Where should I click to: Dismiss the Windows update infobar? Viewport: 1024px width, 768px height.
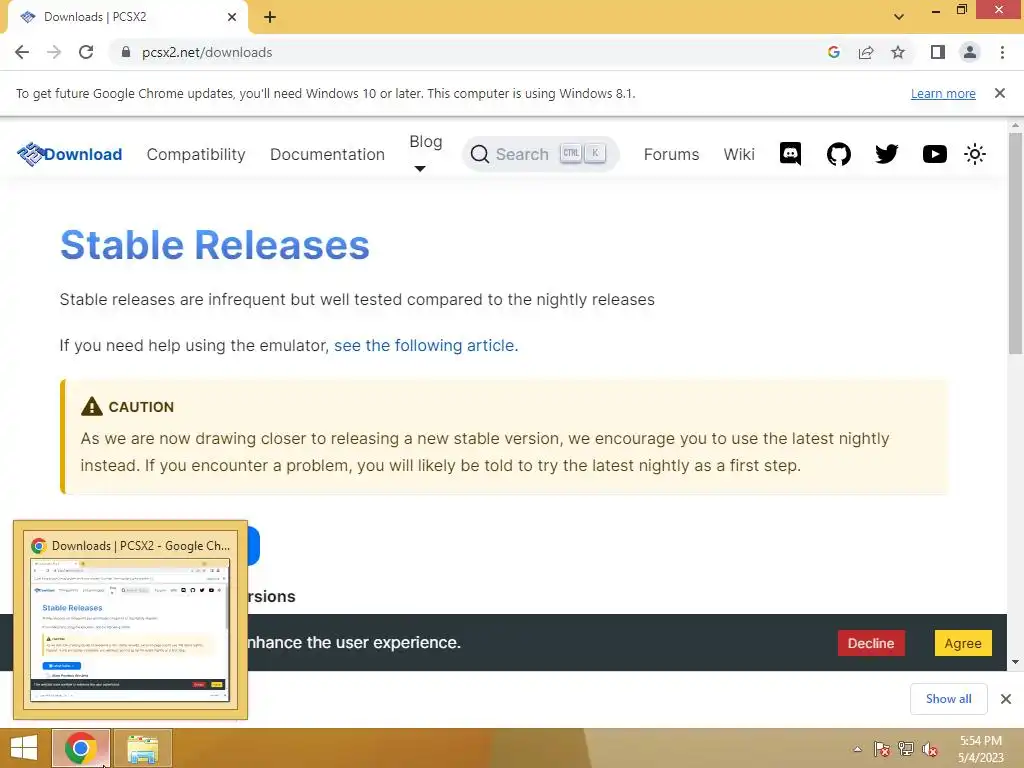pos(1000,93)
